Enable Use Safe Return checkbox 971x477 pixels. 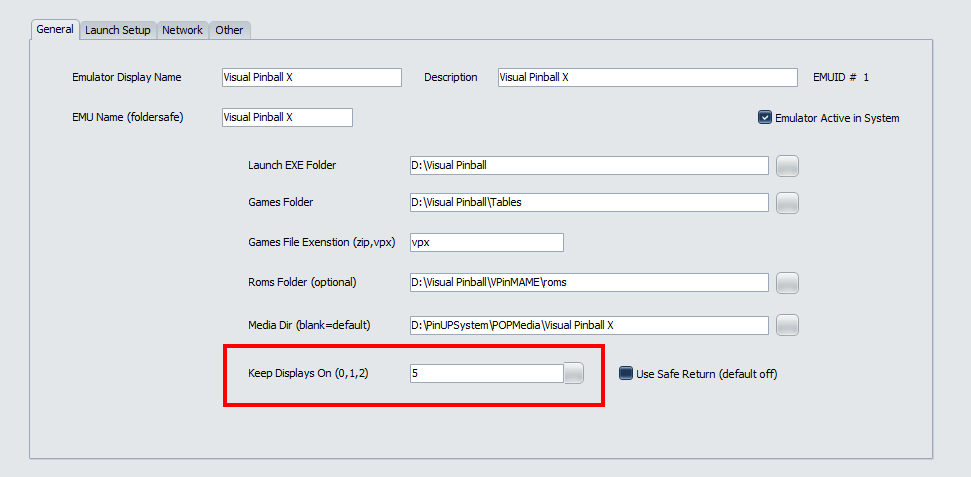tap(626, 374)
